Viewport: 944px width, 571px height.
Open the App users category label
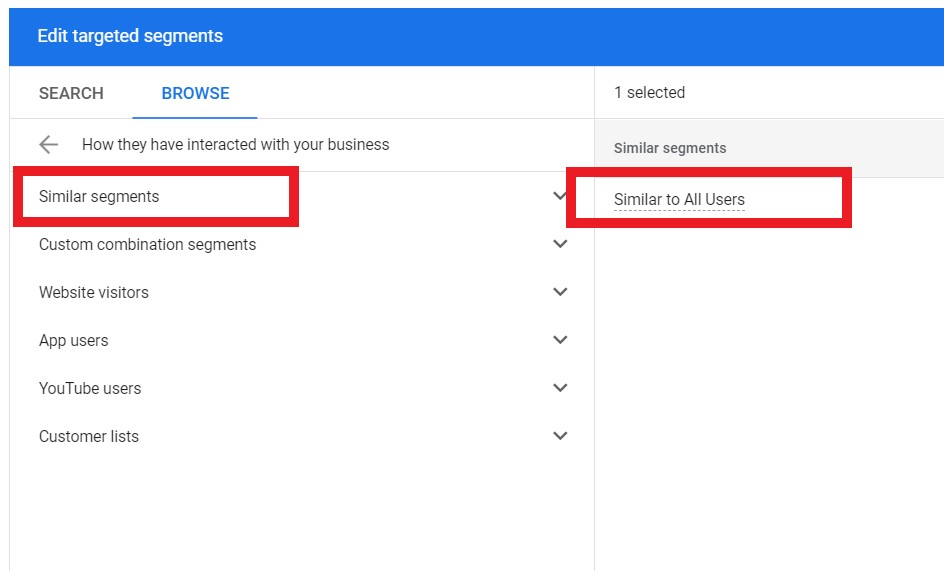(x=73, y=340)
